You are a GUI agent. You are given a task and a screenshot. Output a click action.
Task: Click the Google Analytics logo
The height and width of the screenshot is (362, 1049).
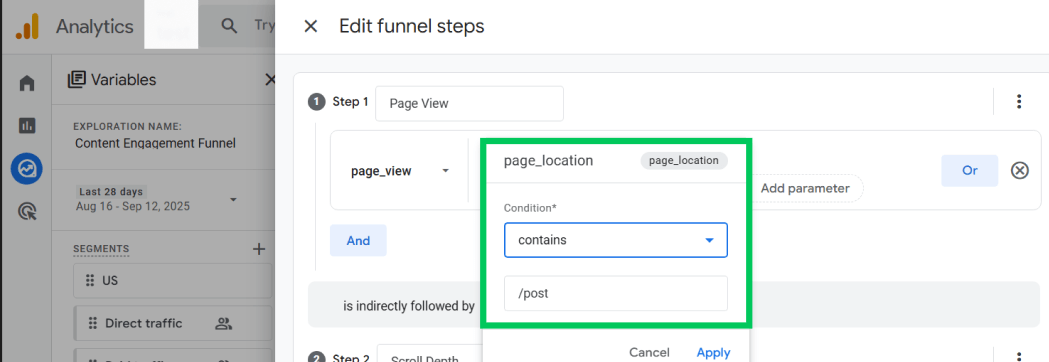27,27
